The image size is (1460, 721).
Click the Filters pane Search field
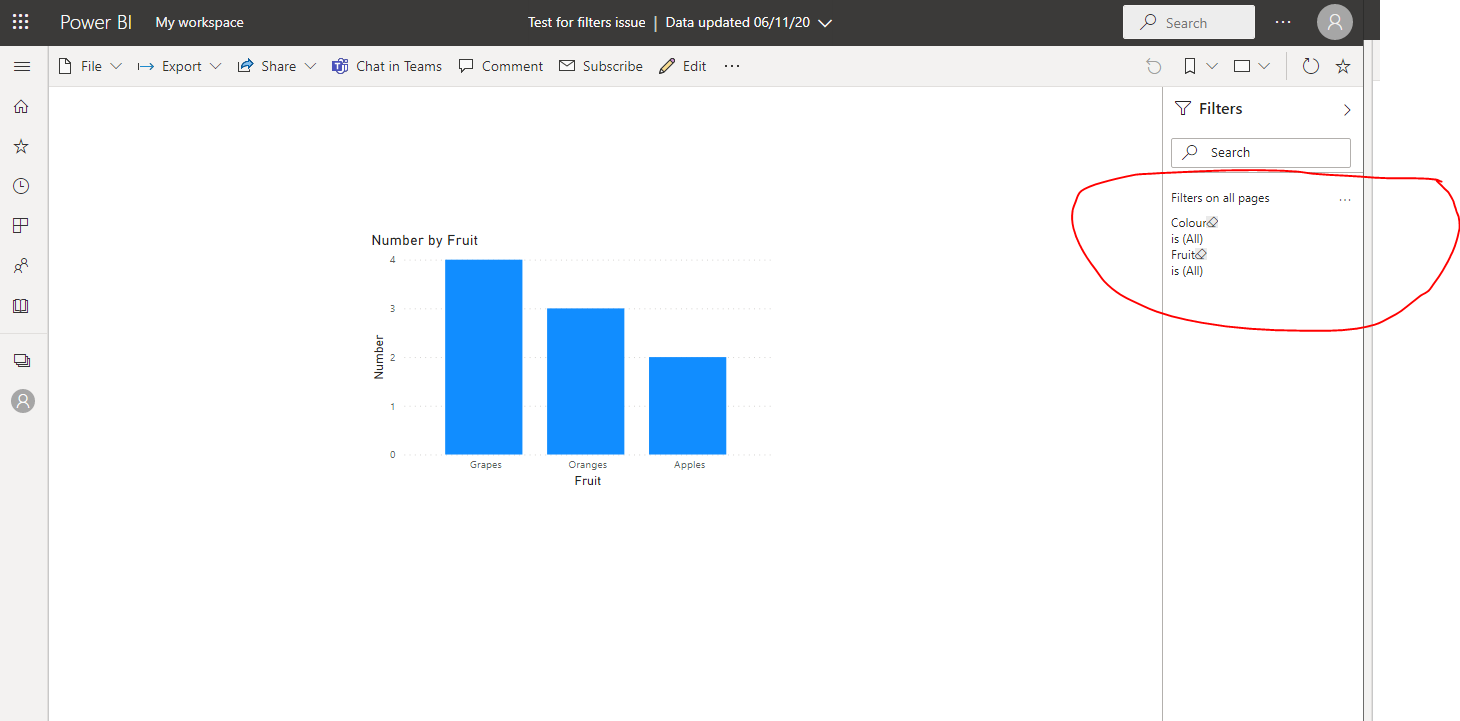click(1261, 152)
